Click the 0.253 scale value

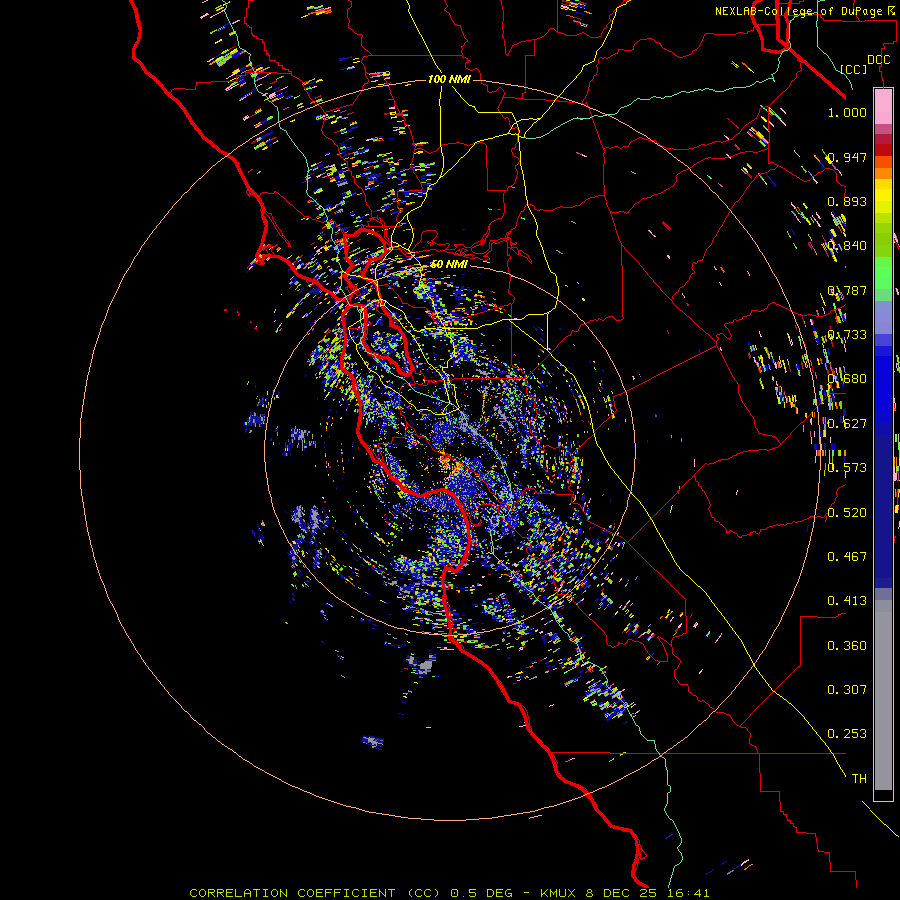847,734
